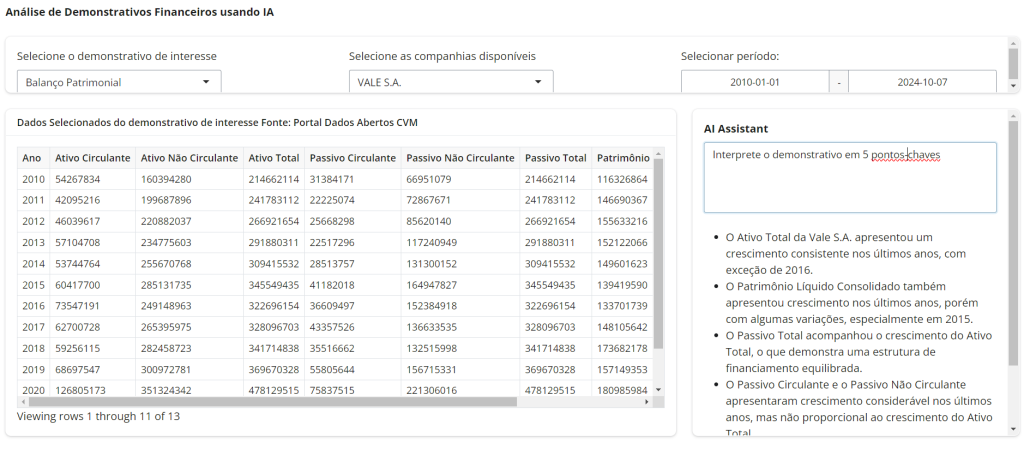Click the filter panel scrollbar thumb
Viewport: 1024px width, 449px height.
pyautogui.click(x=1013, y=63)
